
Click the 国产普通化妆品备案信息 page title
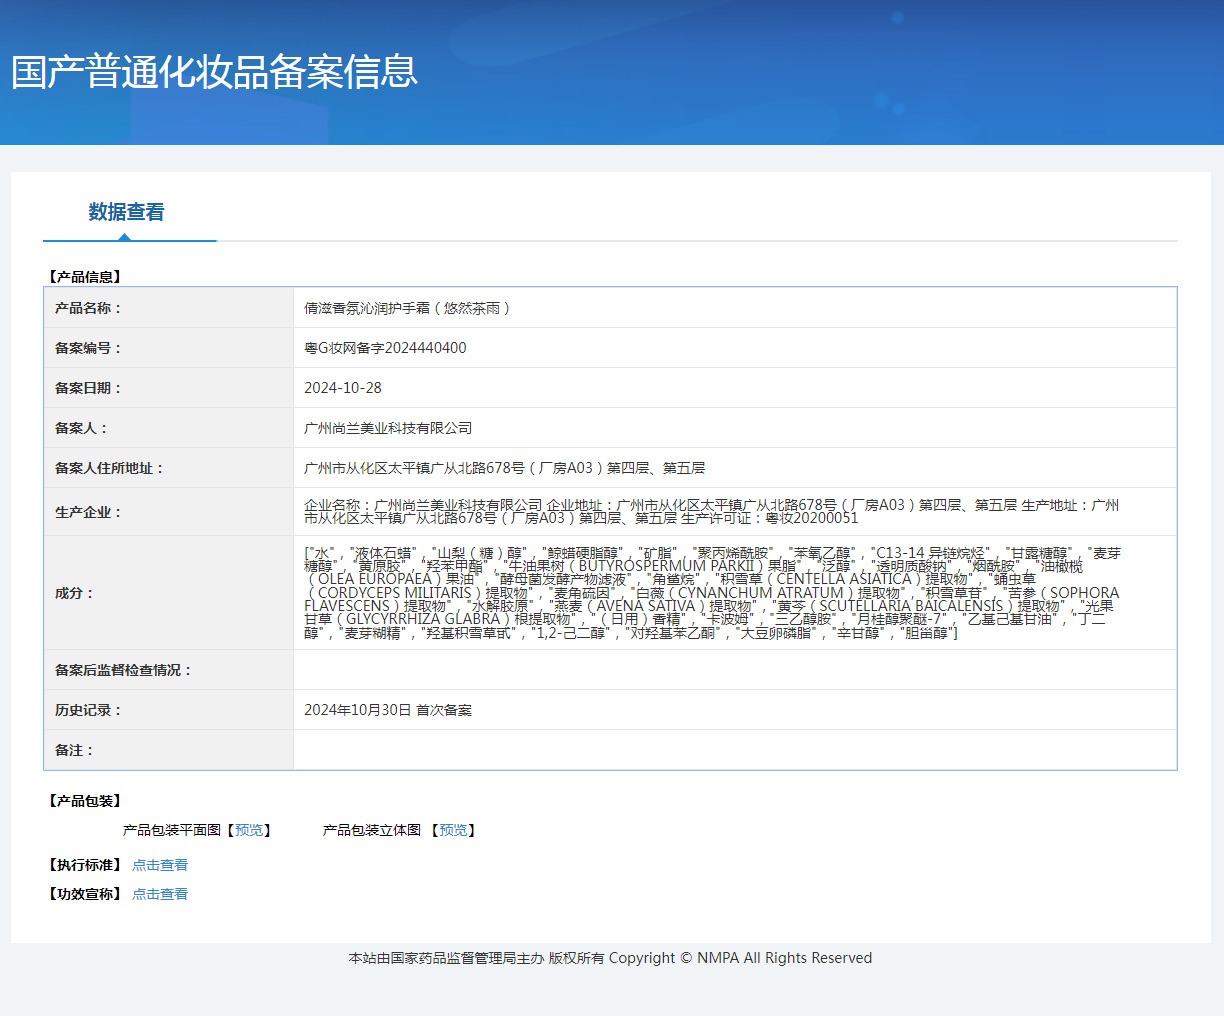pos(214,72)
